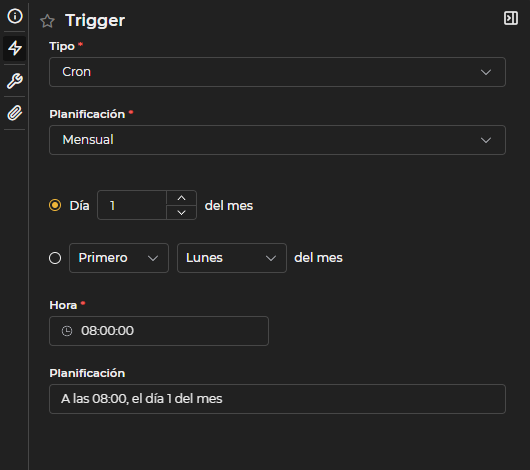
Task: Click the Hora field label
Action: click(x=63, y=305)
